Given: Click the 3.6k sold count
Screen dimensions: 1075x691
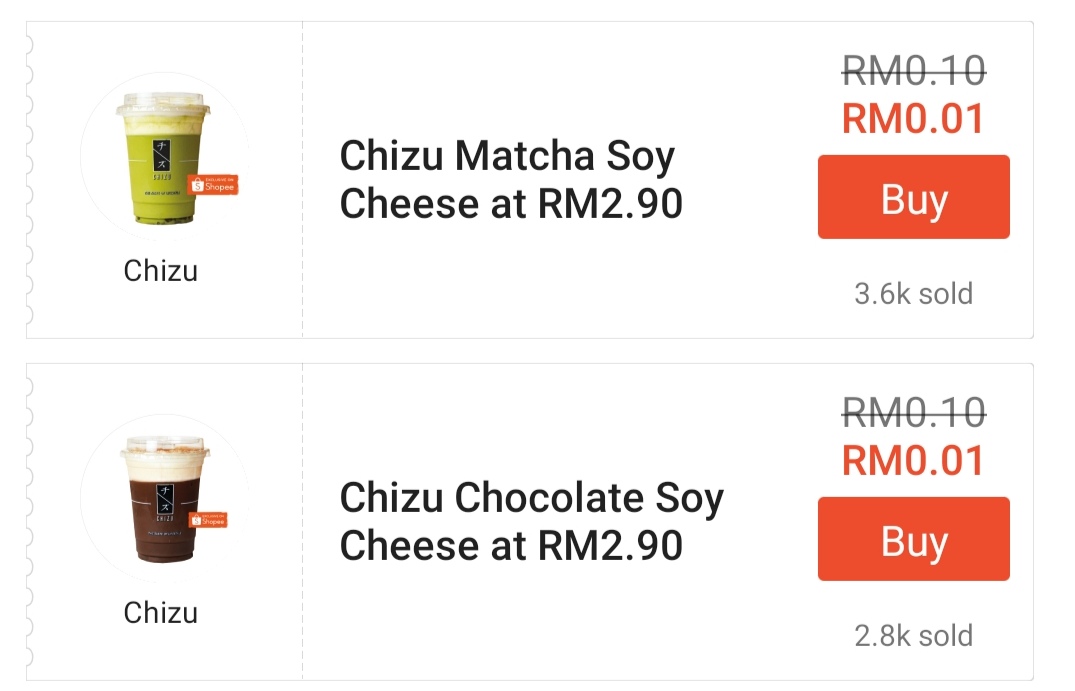Looking at the screenshot, I should click(x=913, y=294).
